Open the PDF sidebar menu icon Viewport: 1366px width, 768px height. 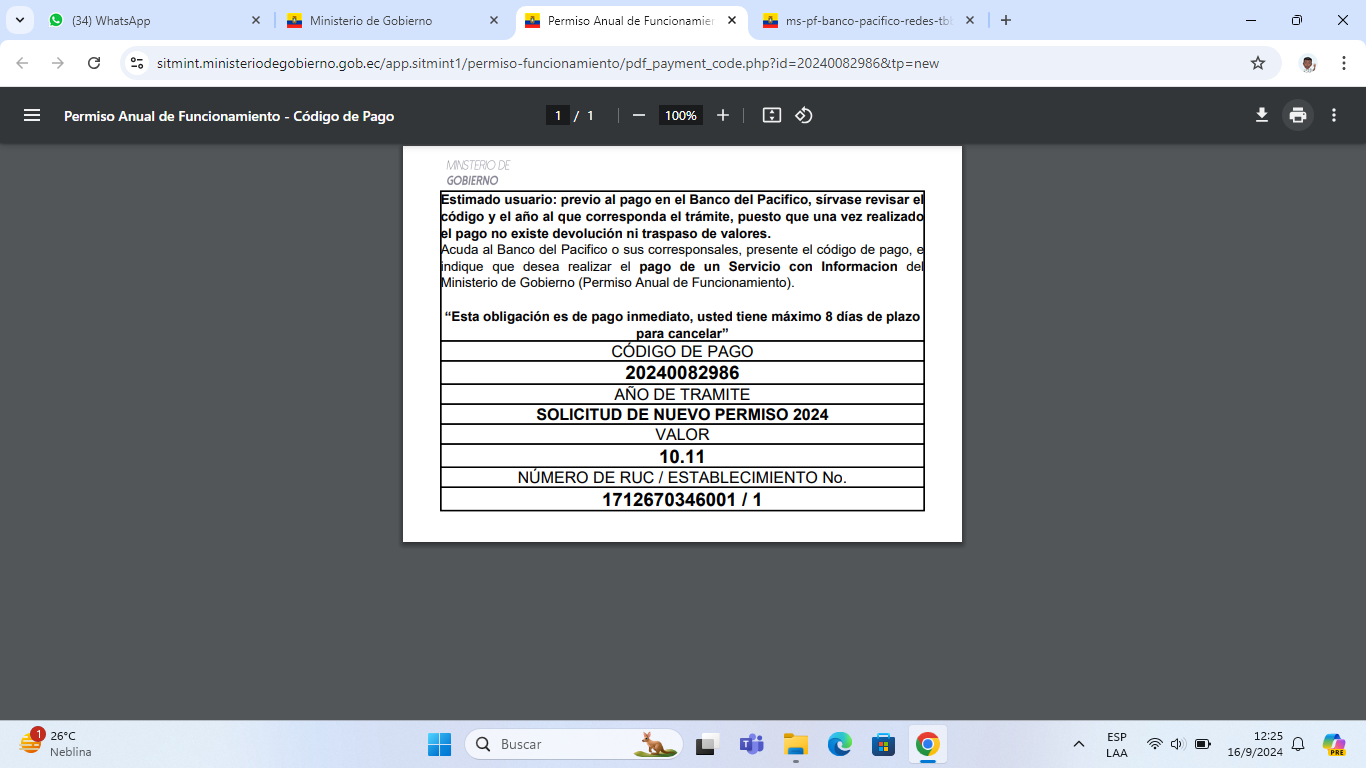coord(32,115)
